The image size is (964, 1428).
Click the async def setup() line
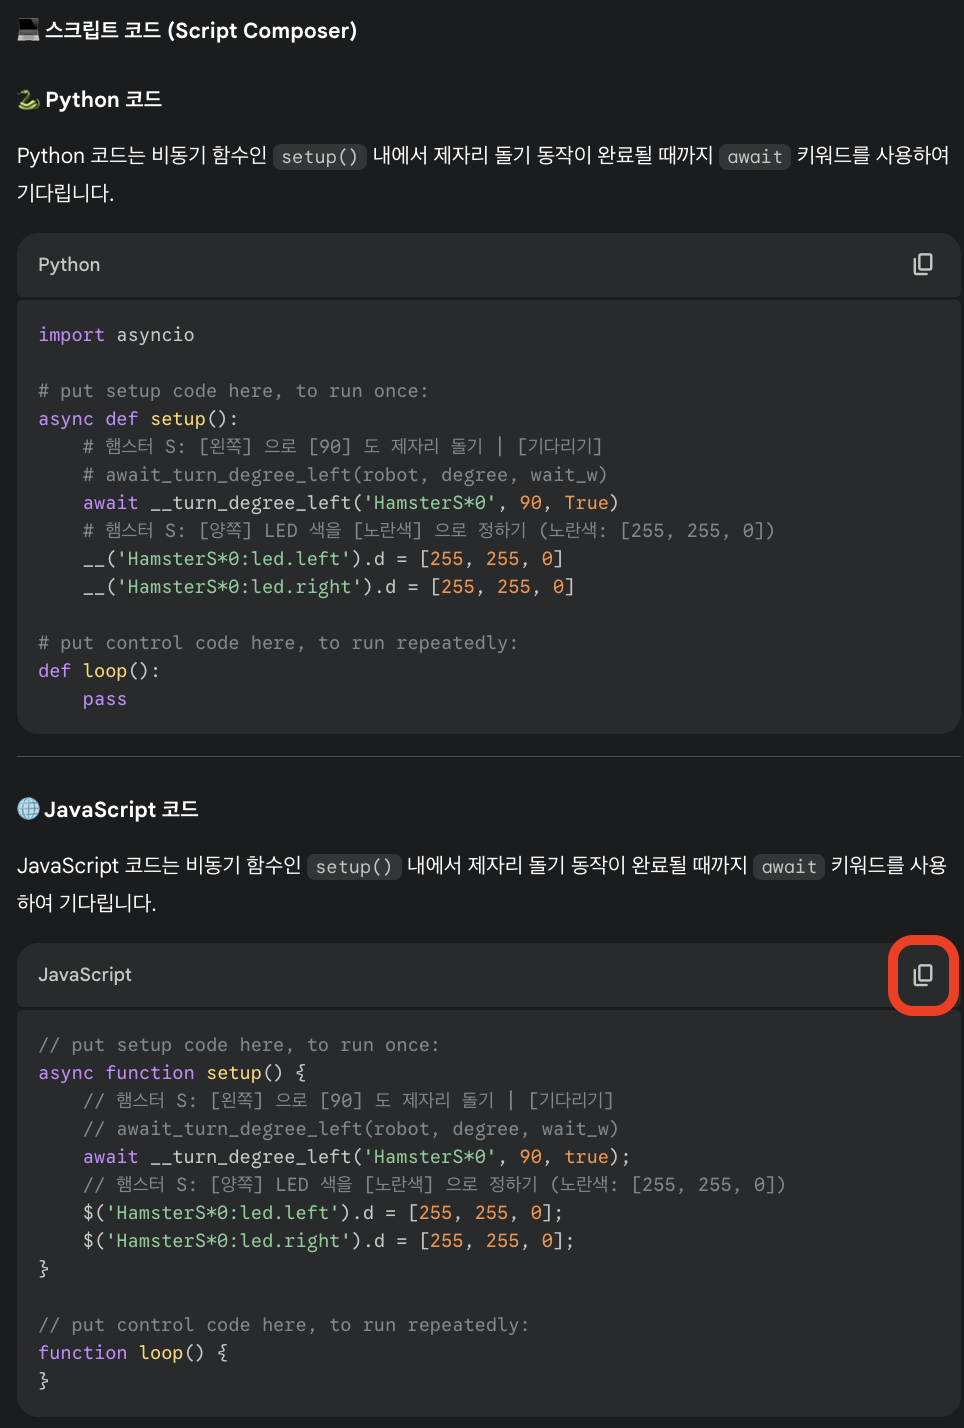point(138,419)
